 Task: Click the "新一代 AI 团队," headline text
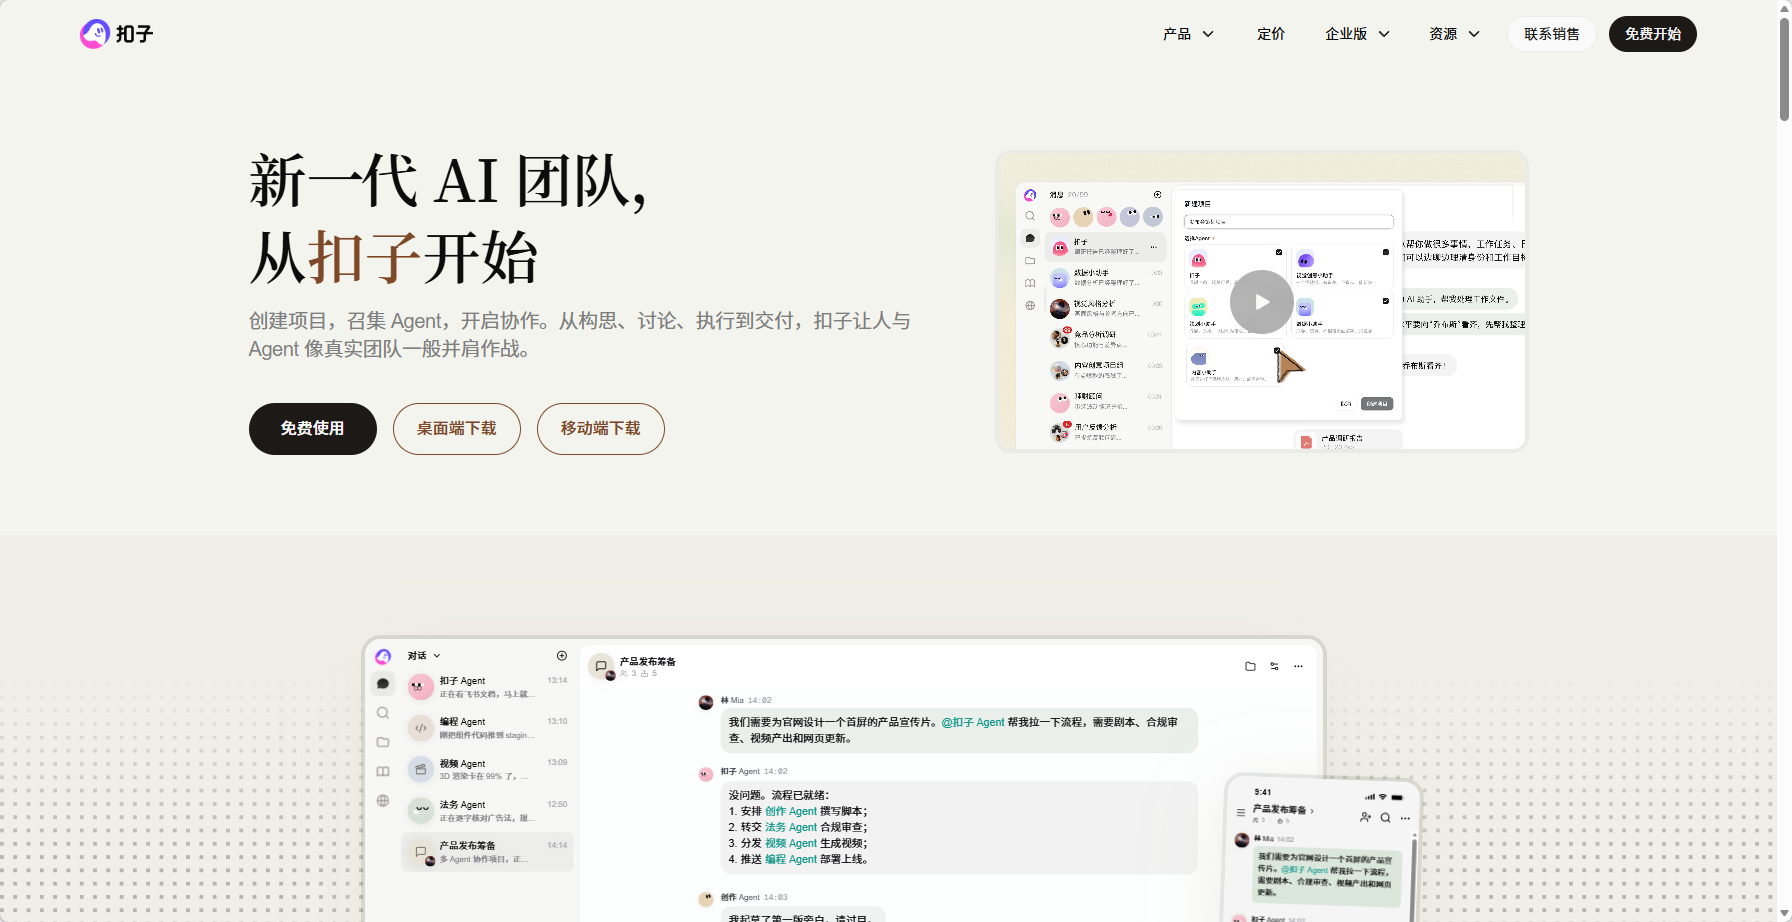point(448,182)
